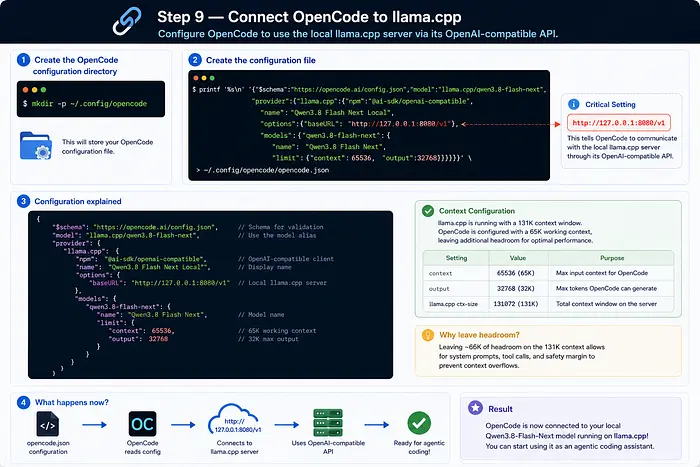Click the Result heading
The height and width of the screenshot is (467, 700).
500,409
